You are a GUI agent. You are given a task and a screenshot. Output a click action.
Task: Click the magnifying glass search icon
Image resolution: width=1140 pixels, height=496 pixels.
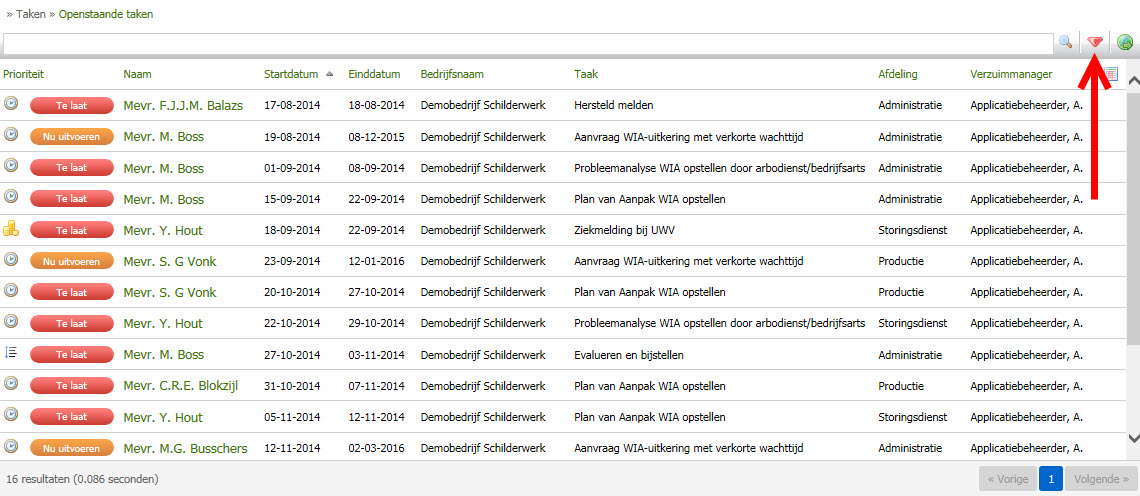pos(1066,42)
